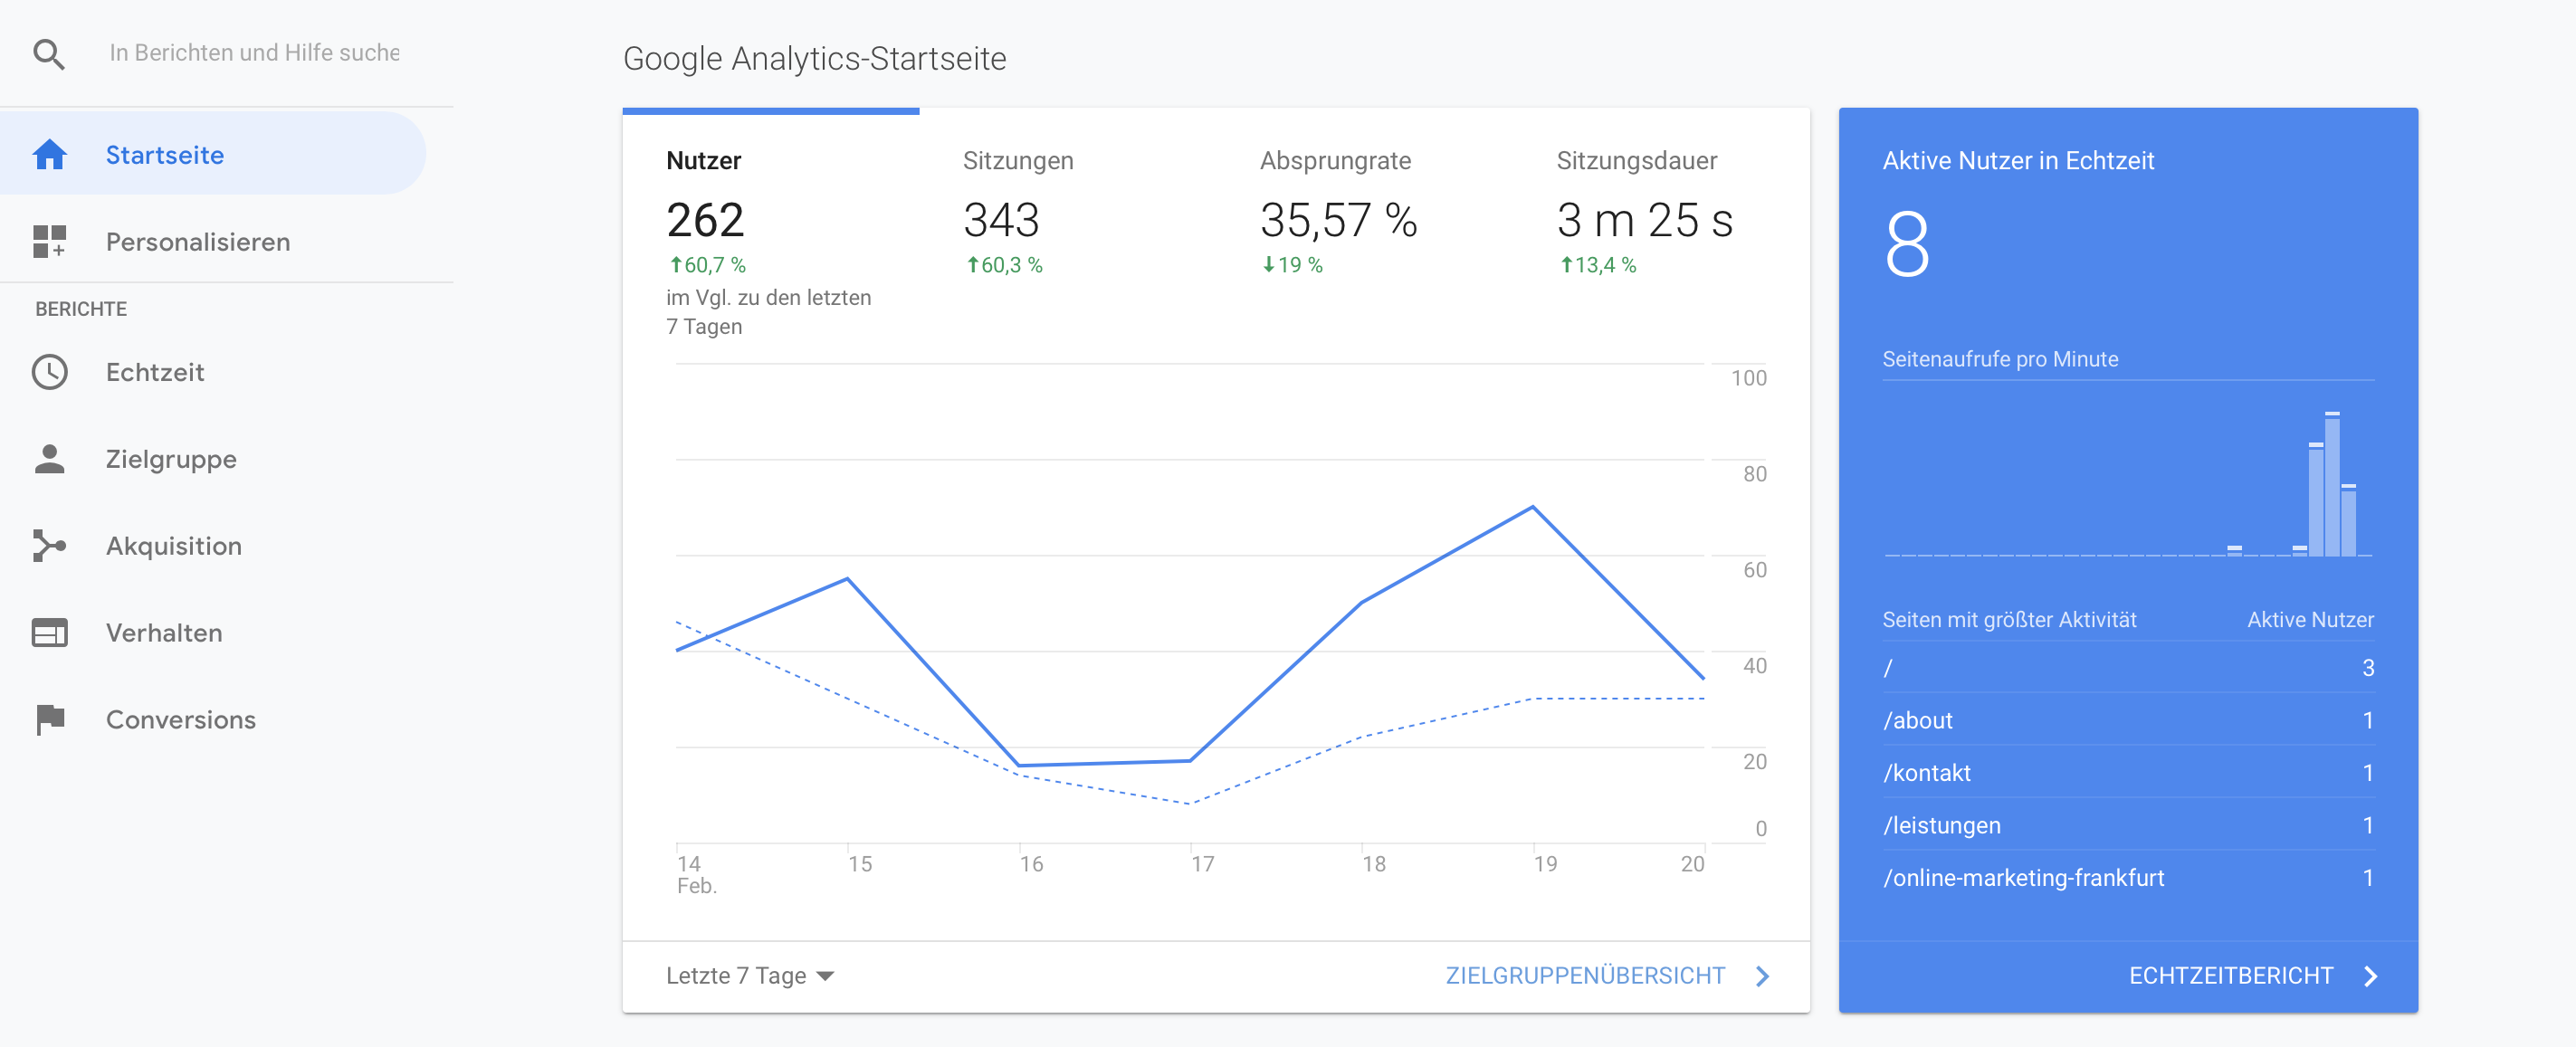Screen dimensions: 2576x1047
Task: Open the Letzte 7 Tage dropdown
Action: tap(749, 976)
